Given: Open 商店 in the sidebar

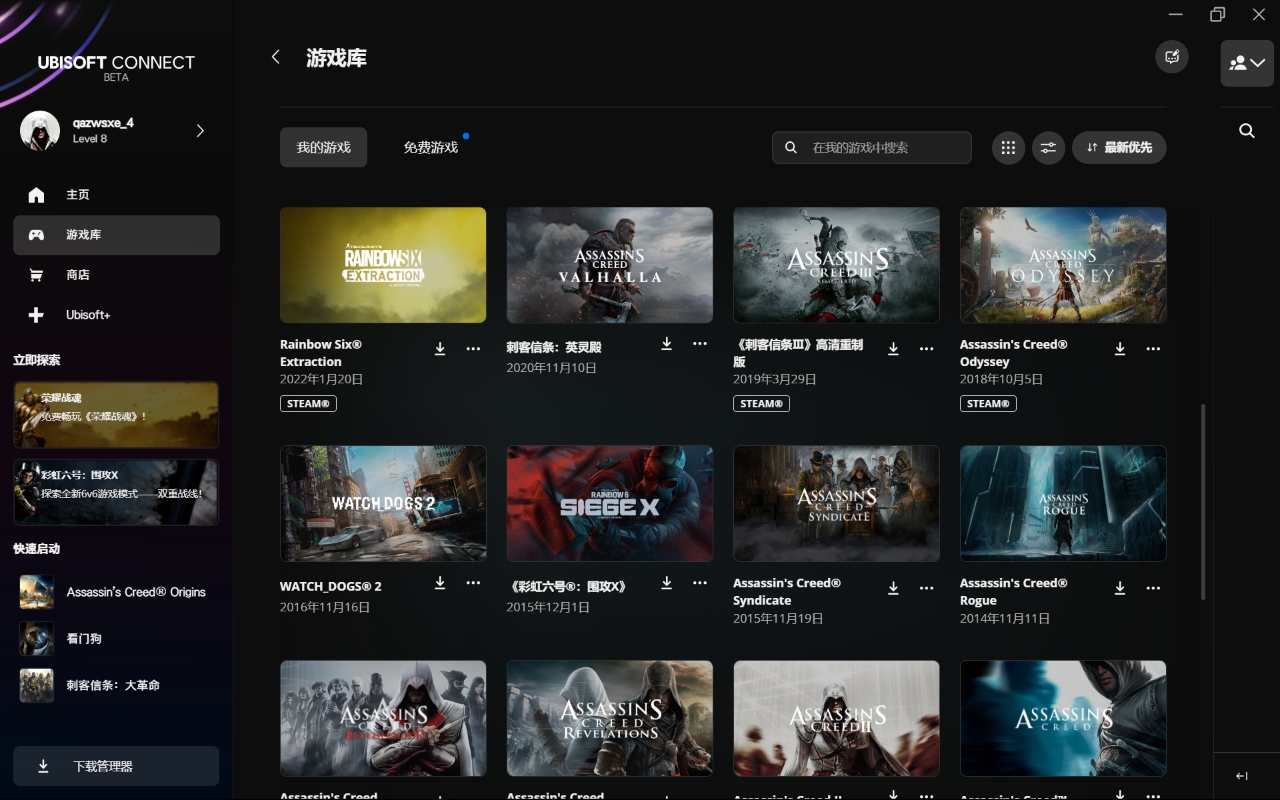Looking at the screenshot, I should click(116, 275).
